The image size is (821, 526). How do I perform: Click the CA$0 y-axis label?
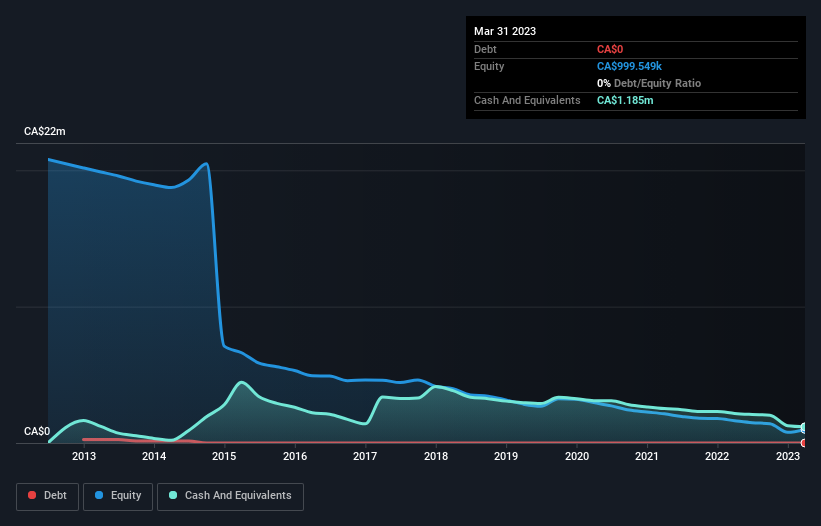37,431
